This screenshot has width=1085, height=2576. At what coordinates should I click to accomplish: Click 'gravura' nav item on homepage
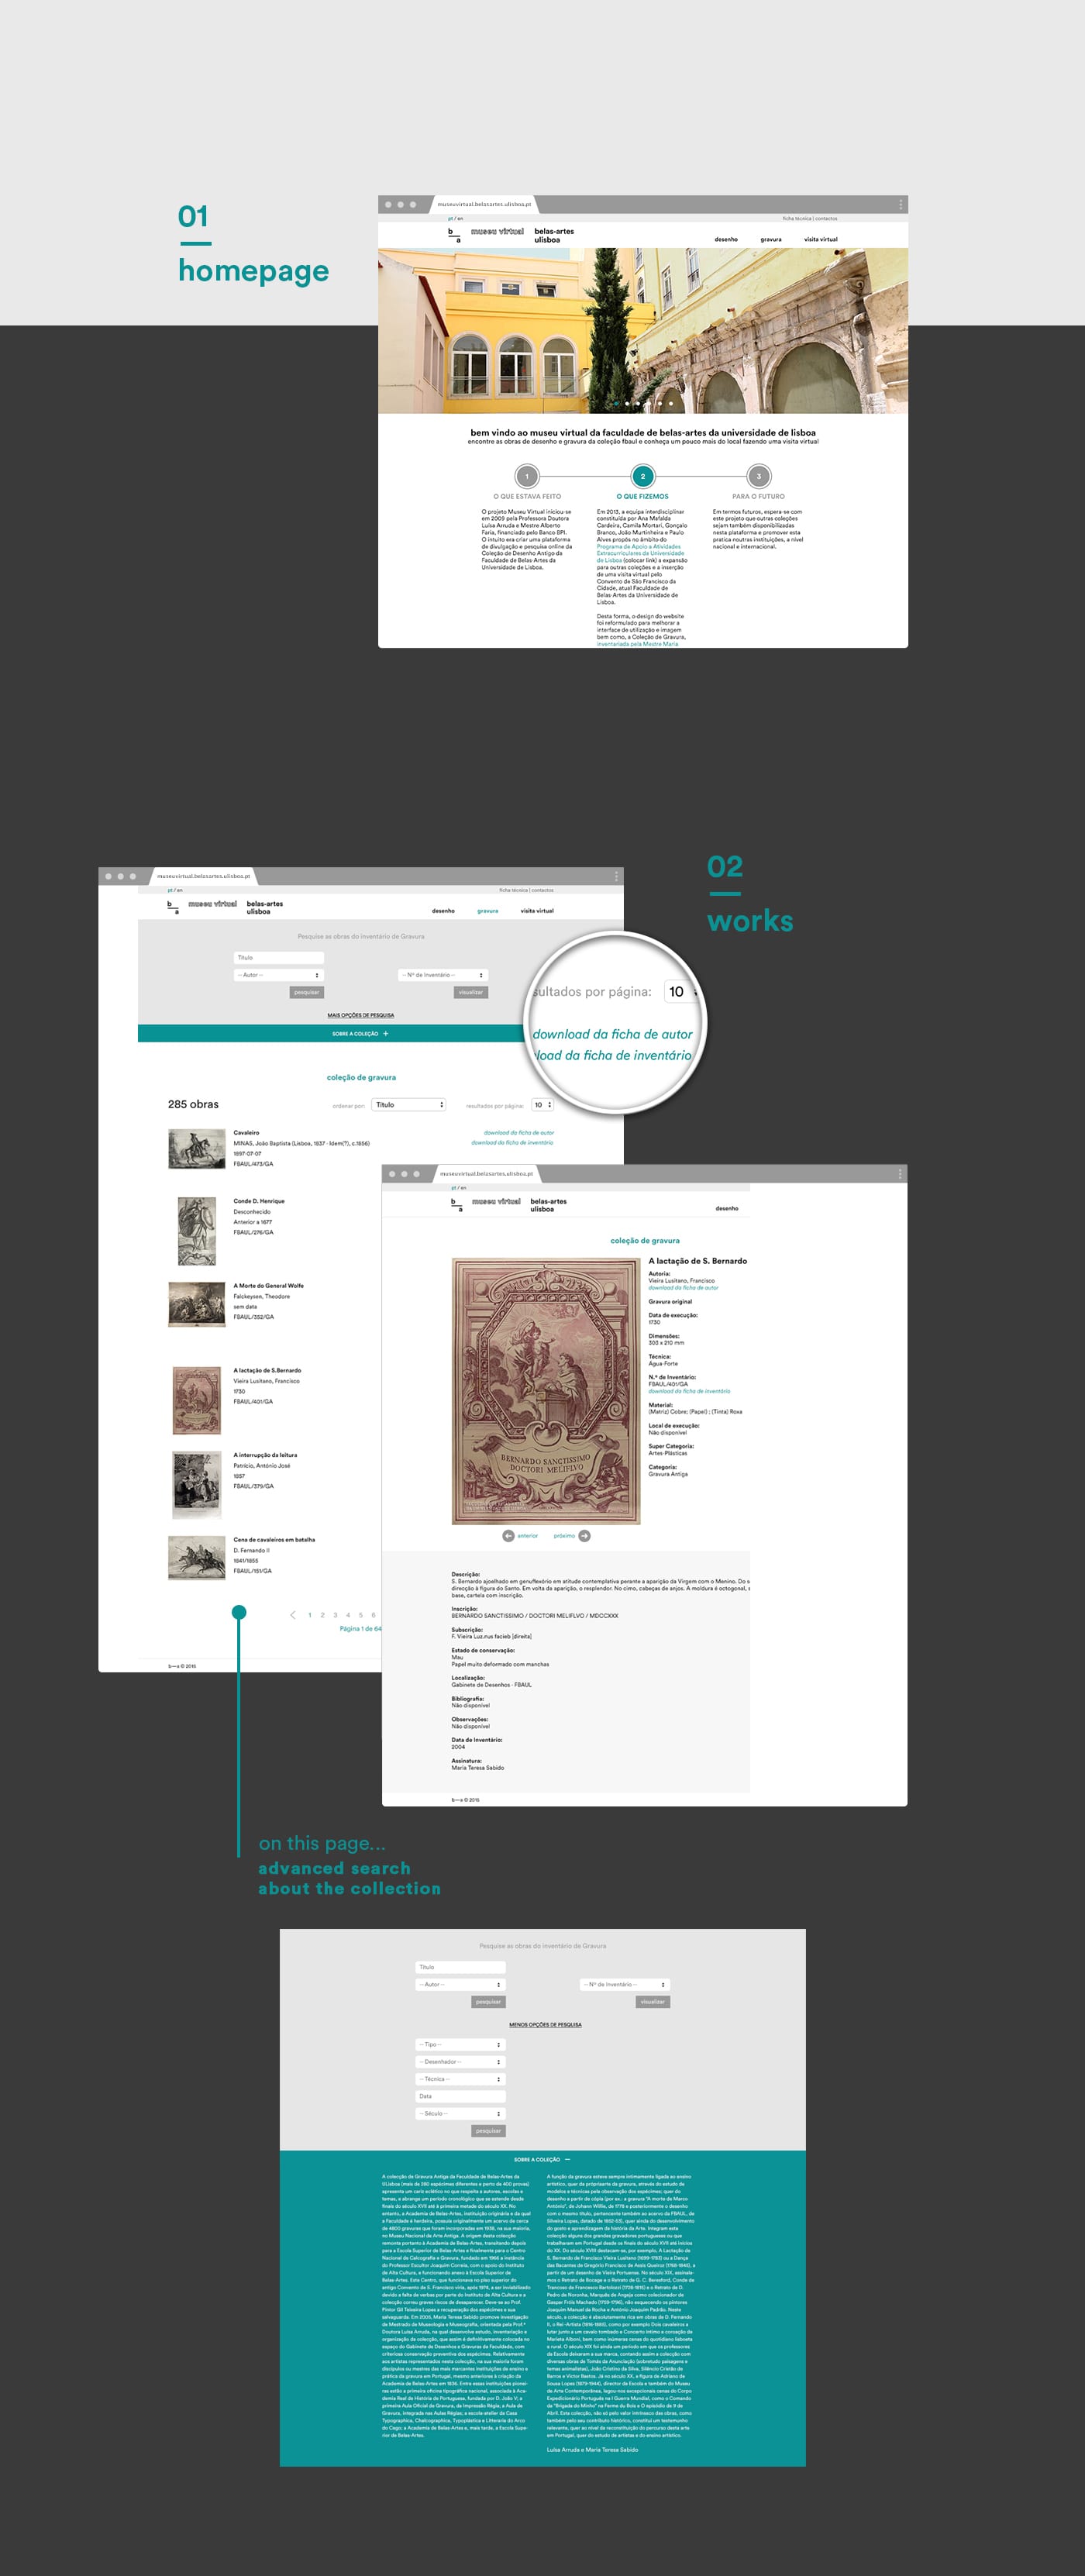point(771,239)
